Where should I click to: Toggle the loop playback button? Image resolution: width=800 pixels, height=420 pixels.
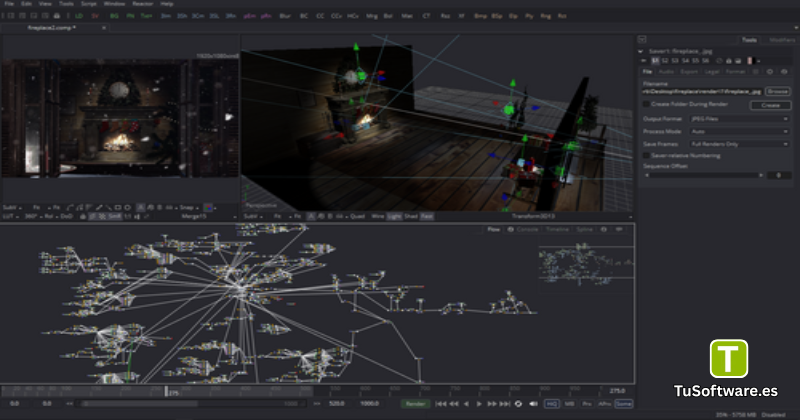click(x=518, y=404)
